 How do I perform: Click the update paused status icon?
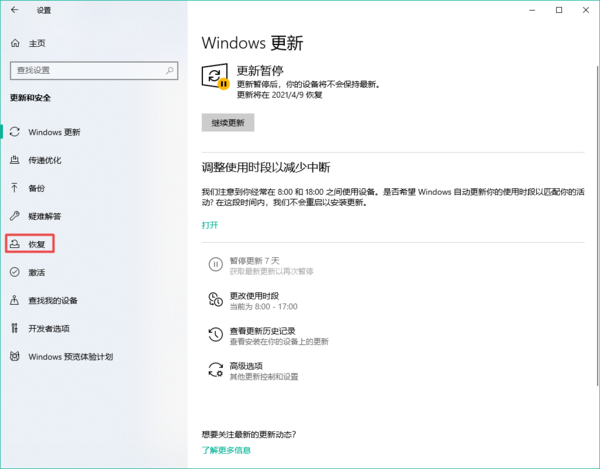(x=215, y=76)
